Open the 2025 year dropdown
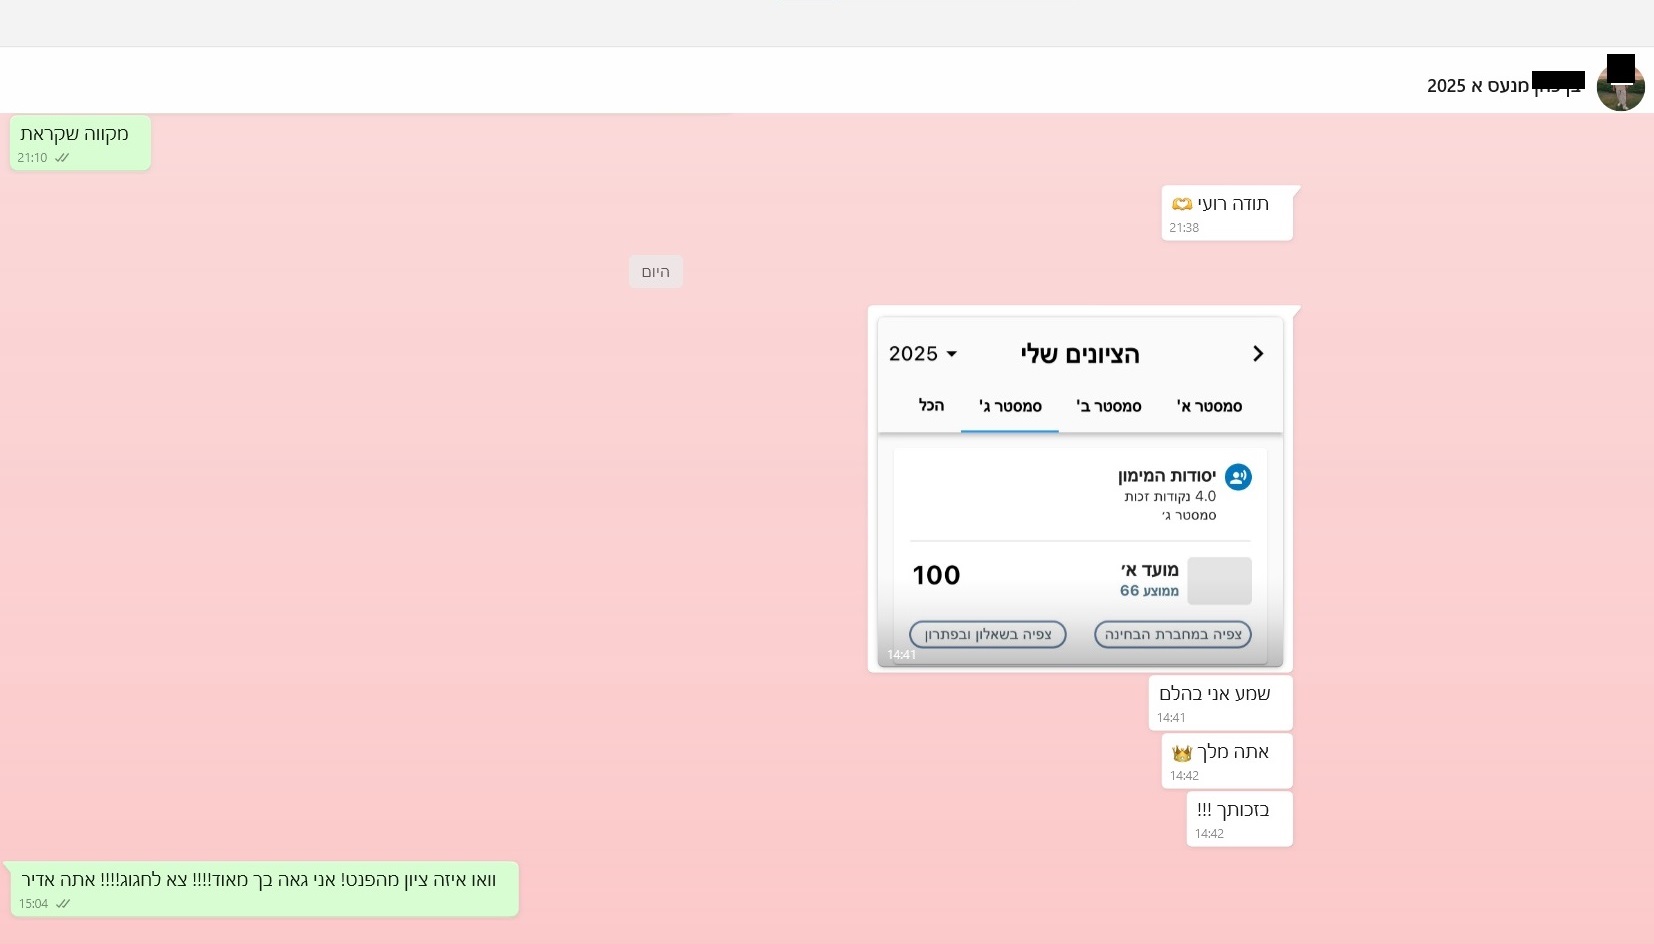 922,354
